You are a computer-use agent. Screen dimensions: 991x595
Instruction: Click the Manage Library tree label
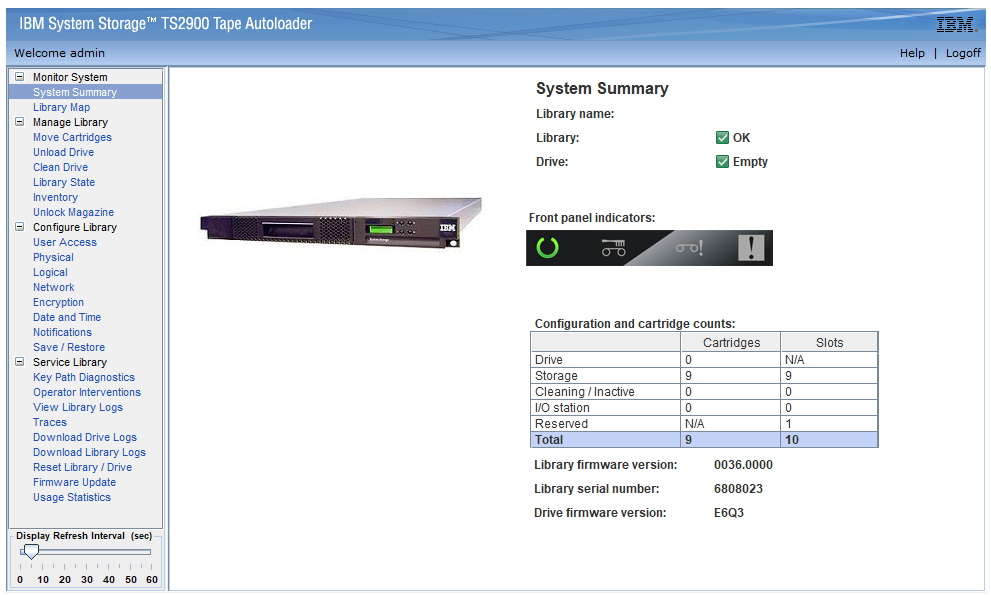70,122
